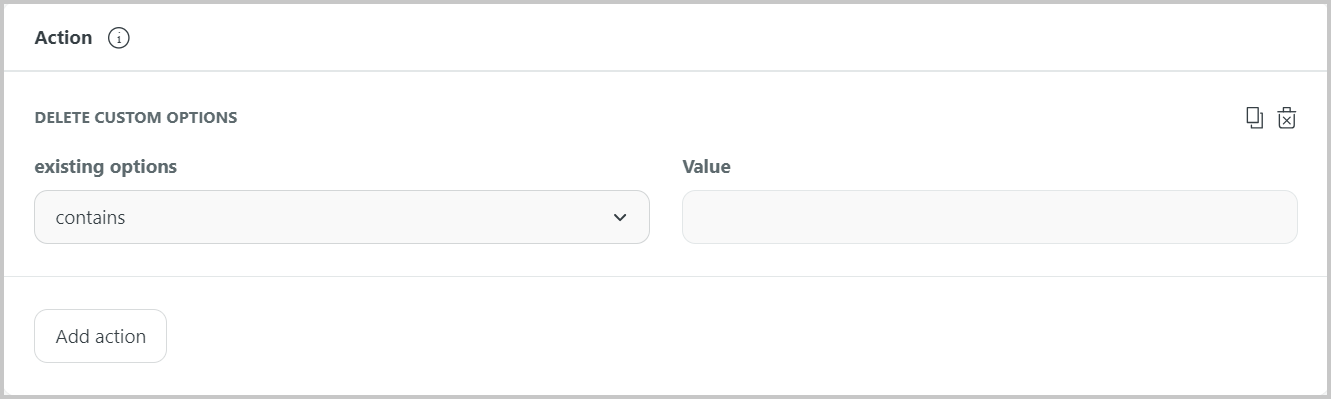Click the Add action button
The image size is (1331, 399).
click(x=100, y=336)
